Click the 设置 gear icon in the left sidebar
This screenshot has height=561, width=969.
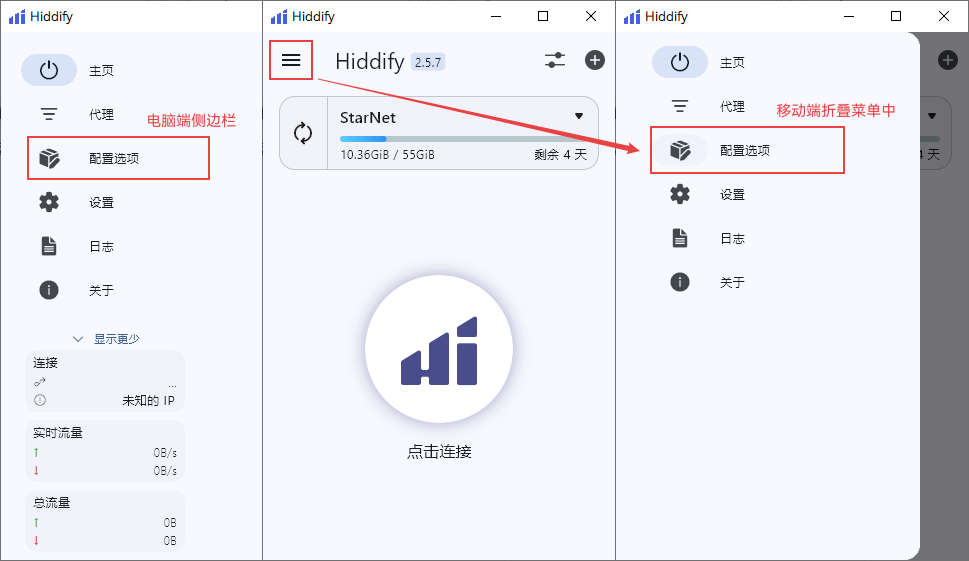(49, 202)
